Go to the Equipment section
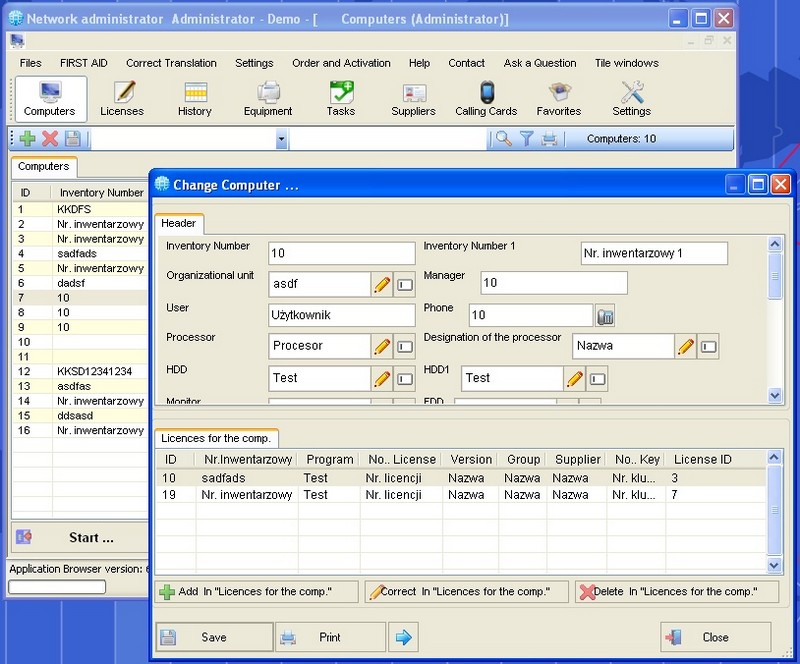Viewport: 800px width, 664px height. coord(268,99)
